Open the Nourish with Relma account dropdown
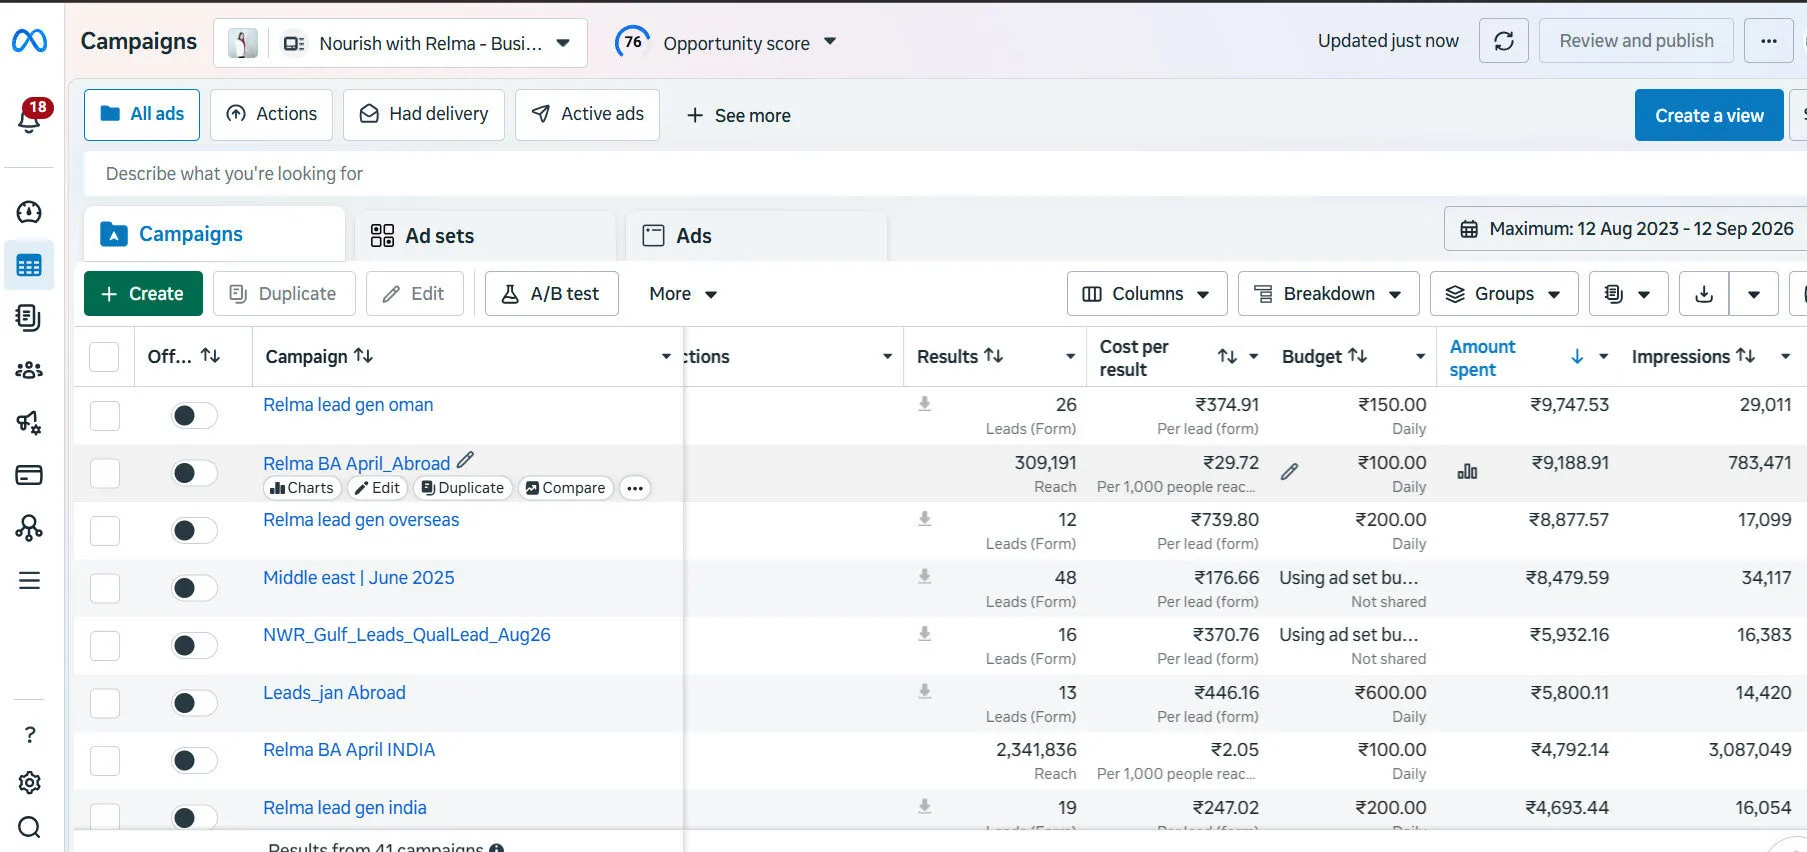Viewport: 1807px width, 852px height. 400,43
